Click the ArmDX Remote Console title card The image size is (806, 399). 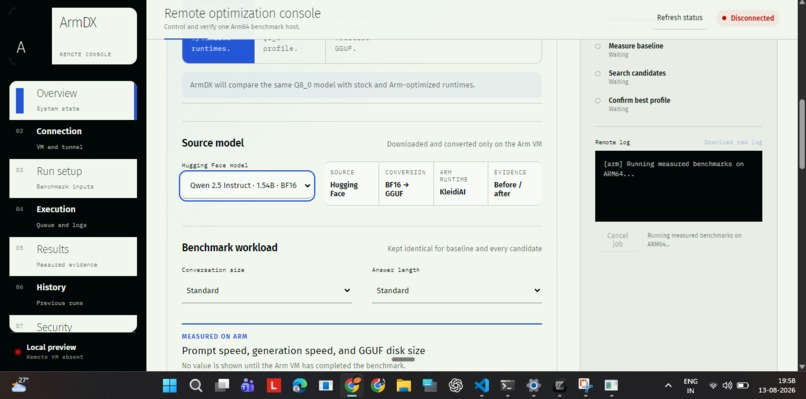click(x=95, y=36)
